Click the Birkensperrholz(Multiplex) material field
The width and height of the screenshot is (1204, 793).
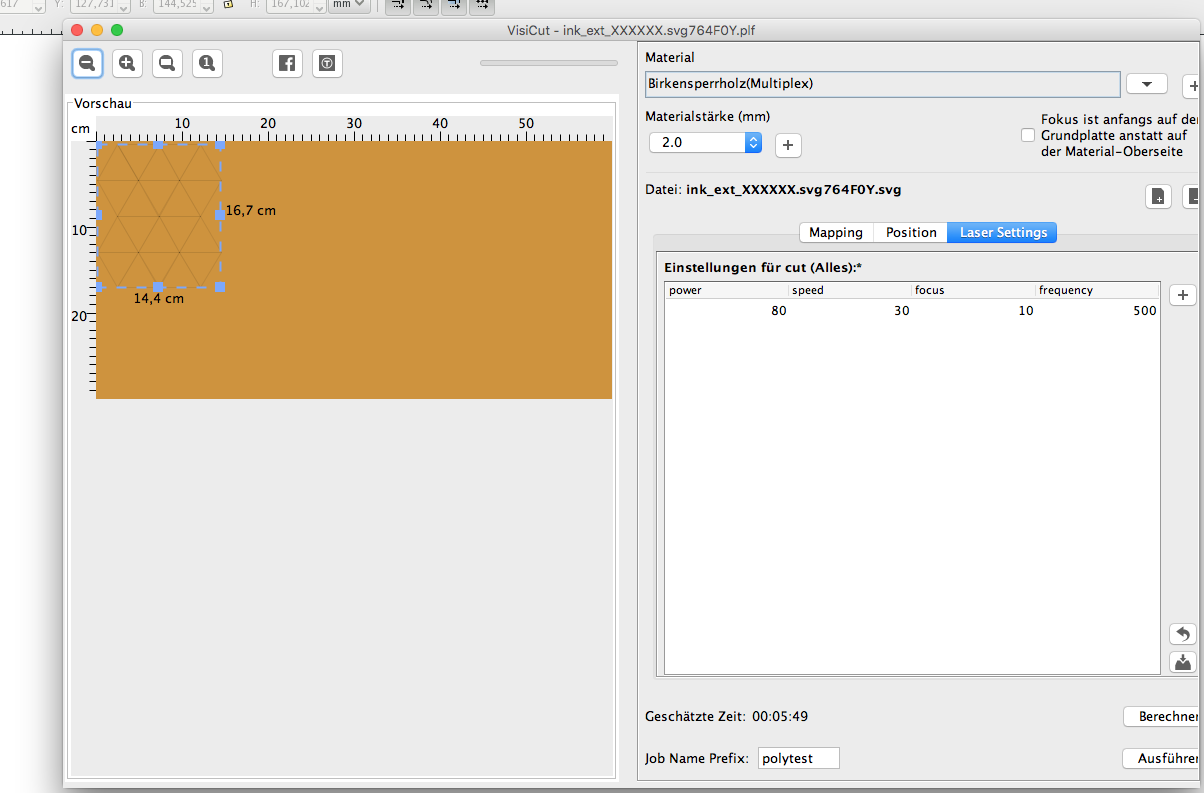pyautogui.click(x=882, y=84)
